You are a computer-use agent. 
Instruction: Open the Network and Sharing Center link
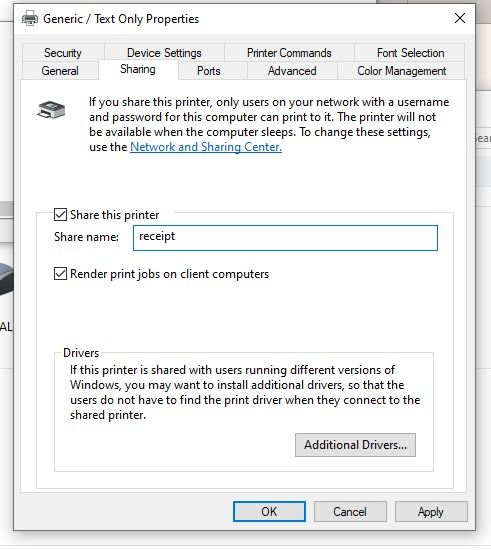(206, 147)
